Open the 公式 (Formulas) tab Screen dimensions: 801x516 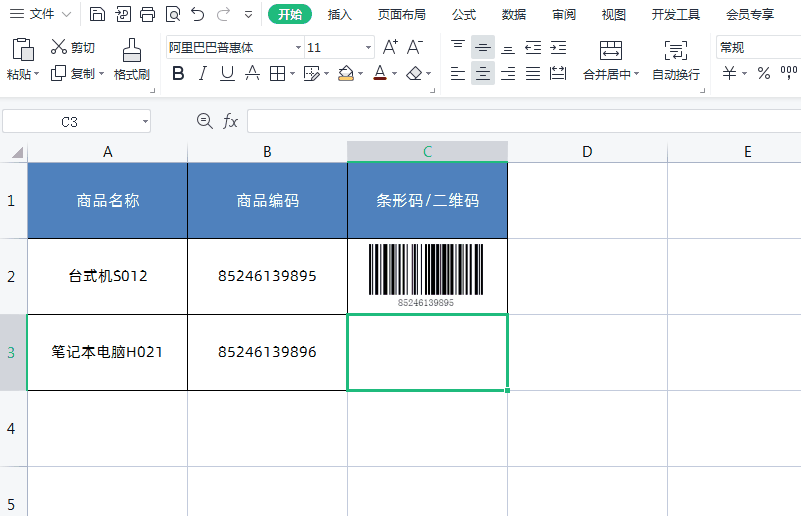pos(463,15)
